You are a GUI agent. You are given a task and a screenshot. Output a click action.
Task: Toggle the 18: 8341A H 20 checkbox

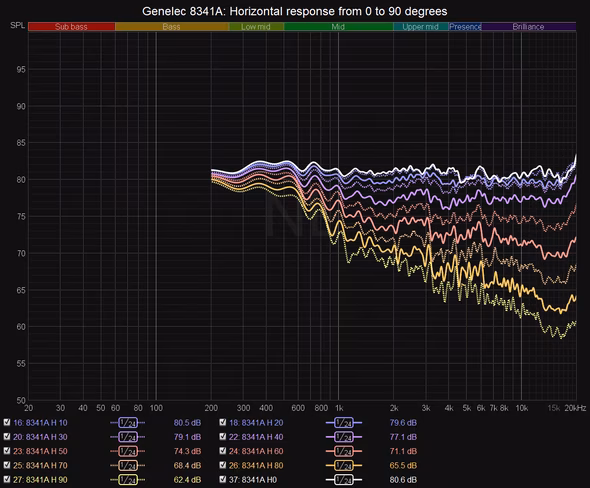[223, 422]
